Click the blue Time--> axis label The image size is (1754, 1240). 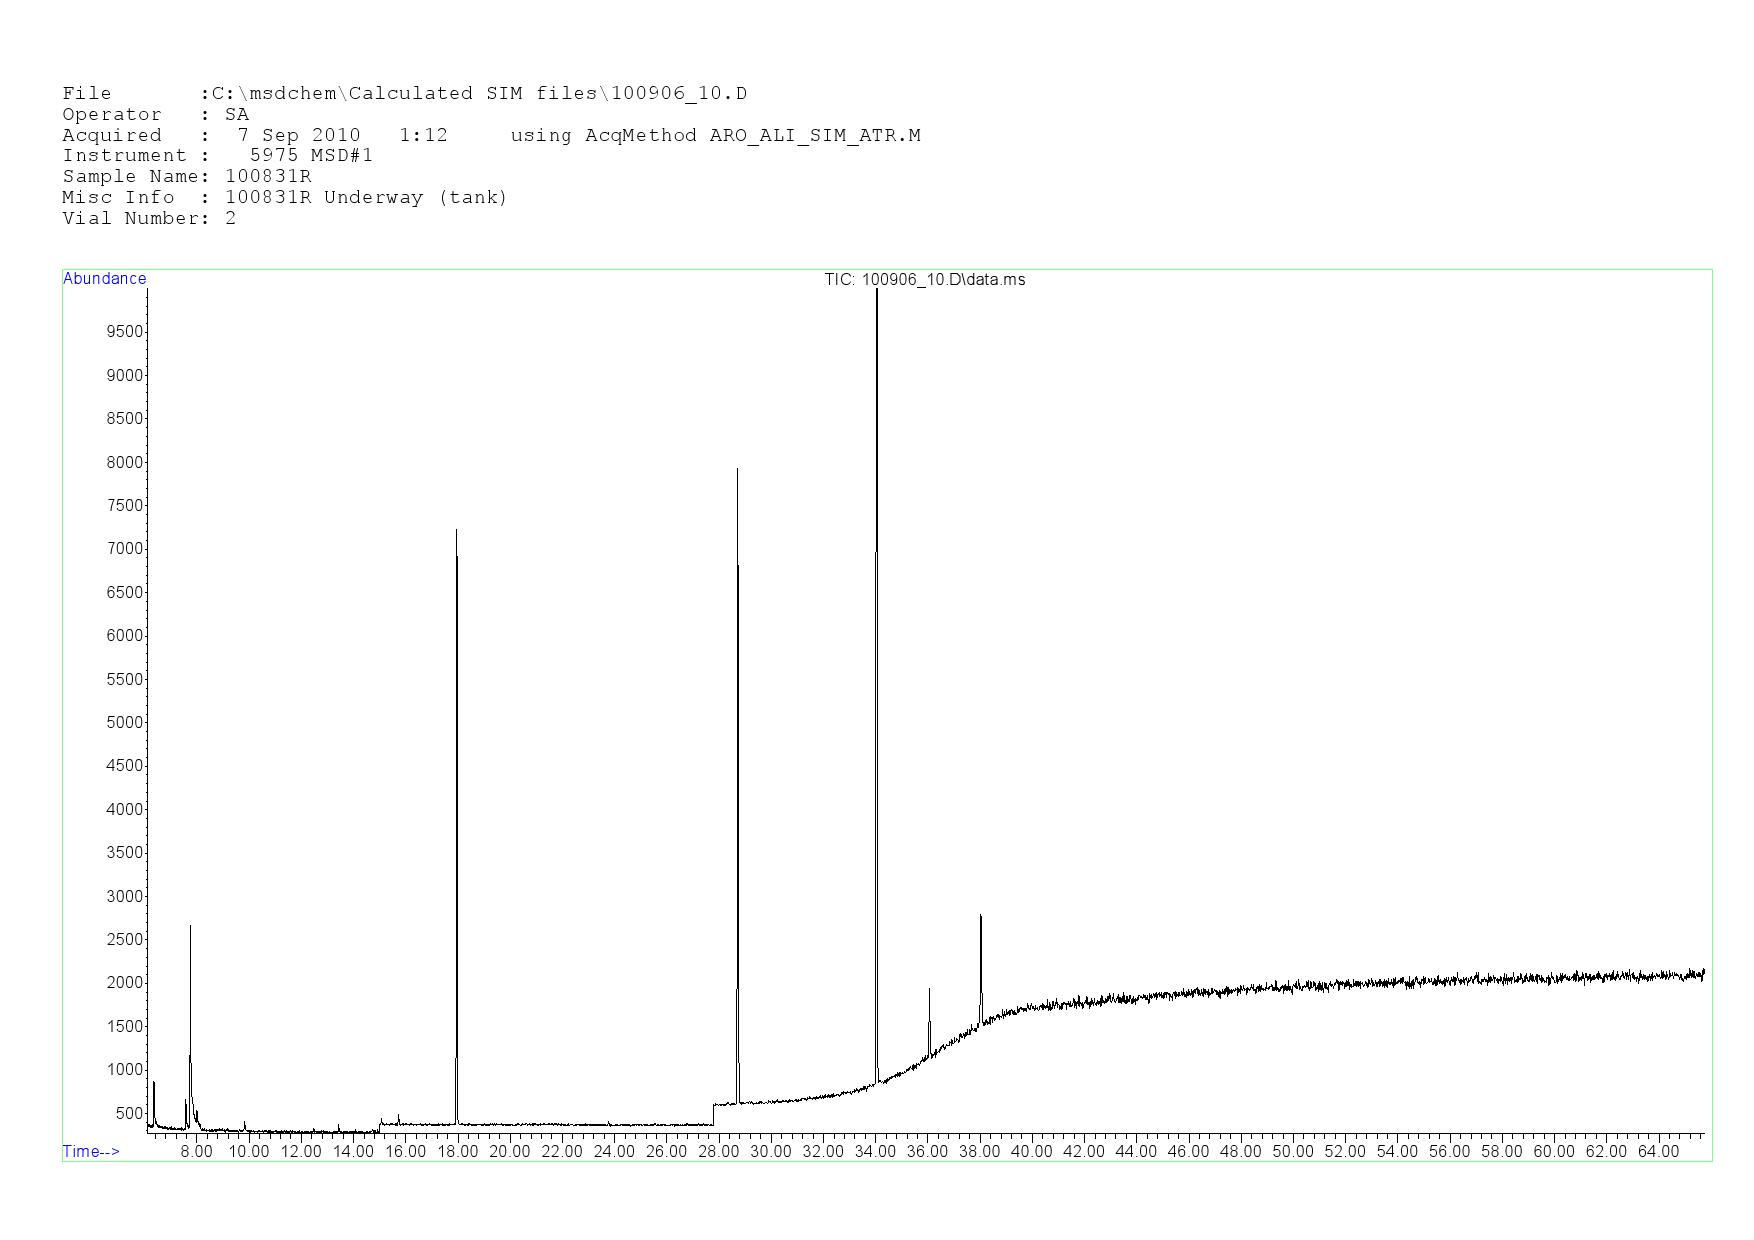[91, 1151]
